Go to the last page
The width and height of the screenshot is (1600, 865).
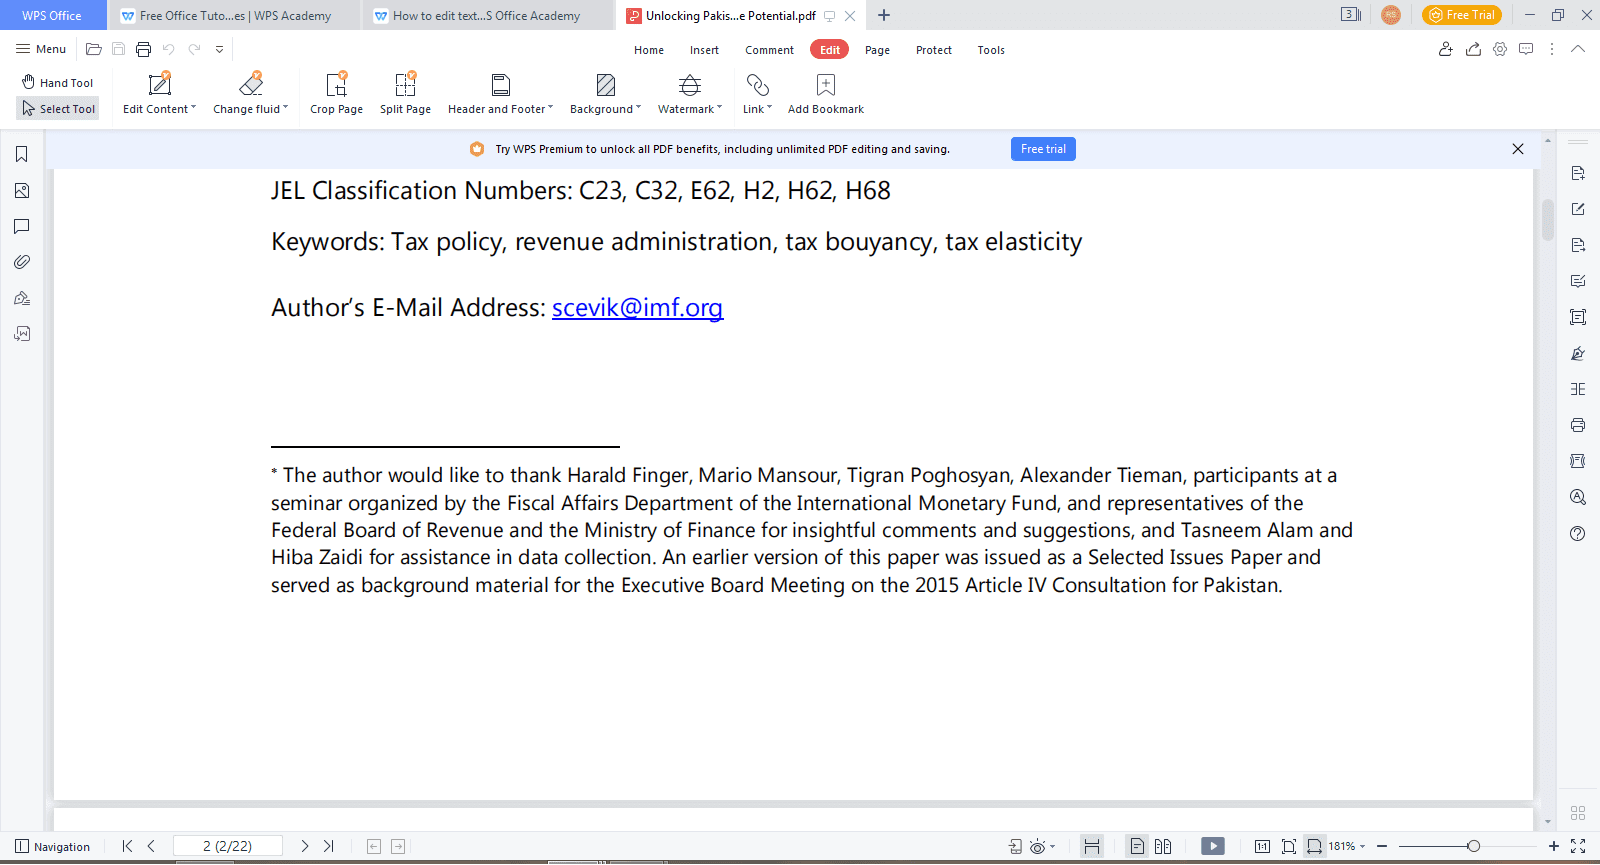click(x=329, y=846)
